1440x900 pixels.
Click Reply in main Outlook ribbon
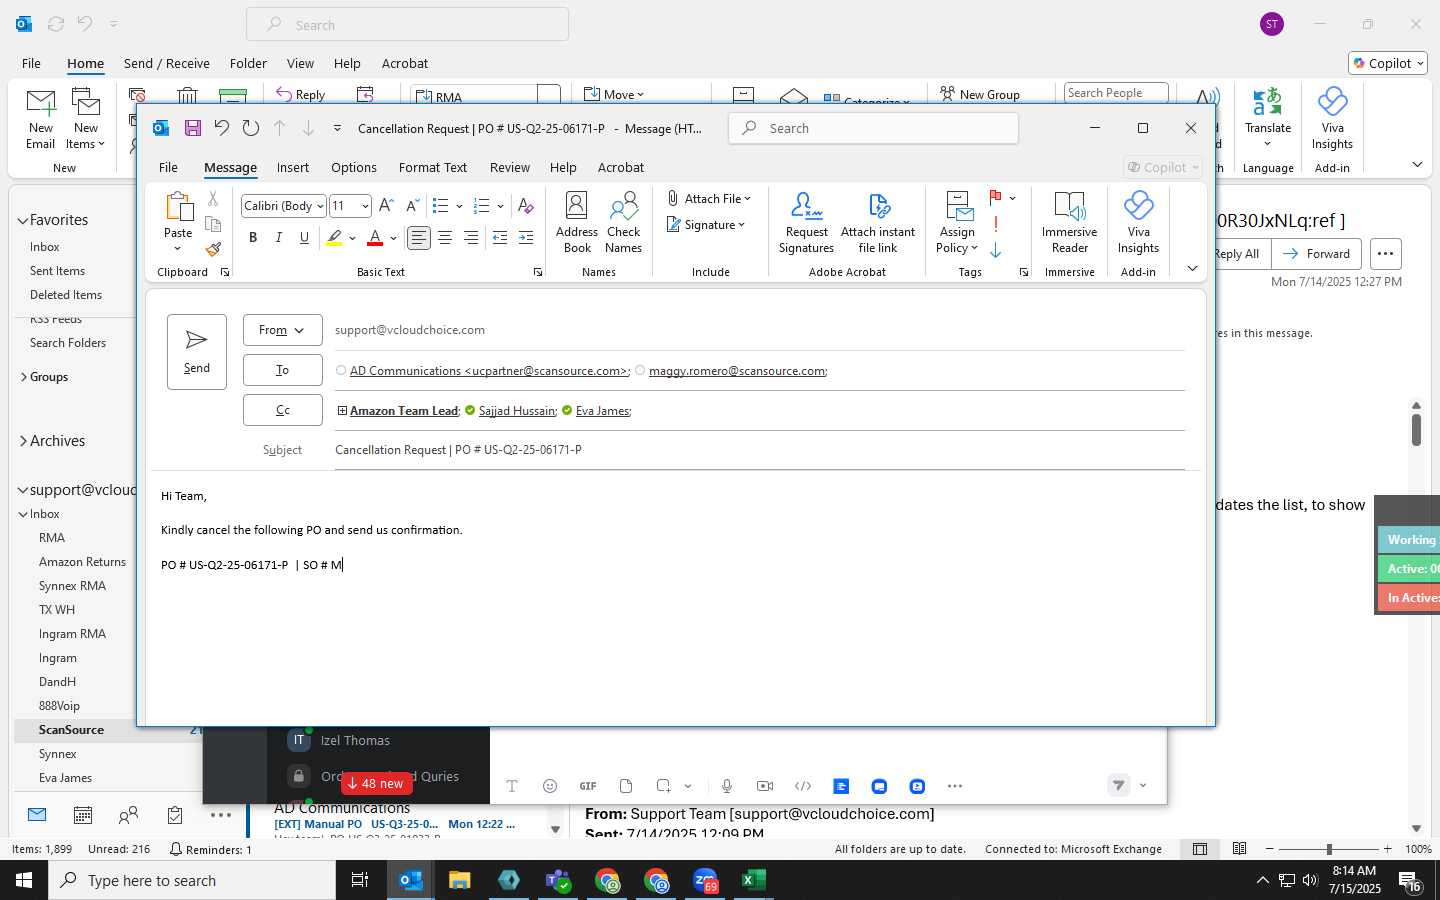pos(301,95)
